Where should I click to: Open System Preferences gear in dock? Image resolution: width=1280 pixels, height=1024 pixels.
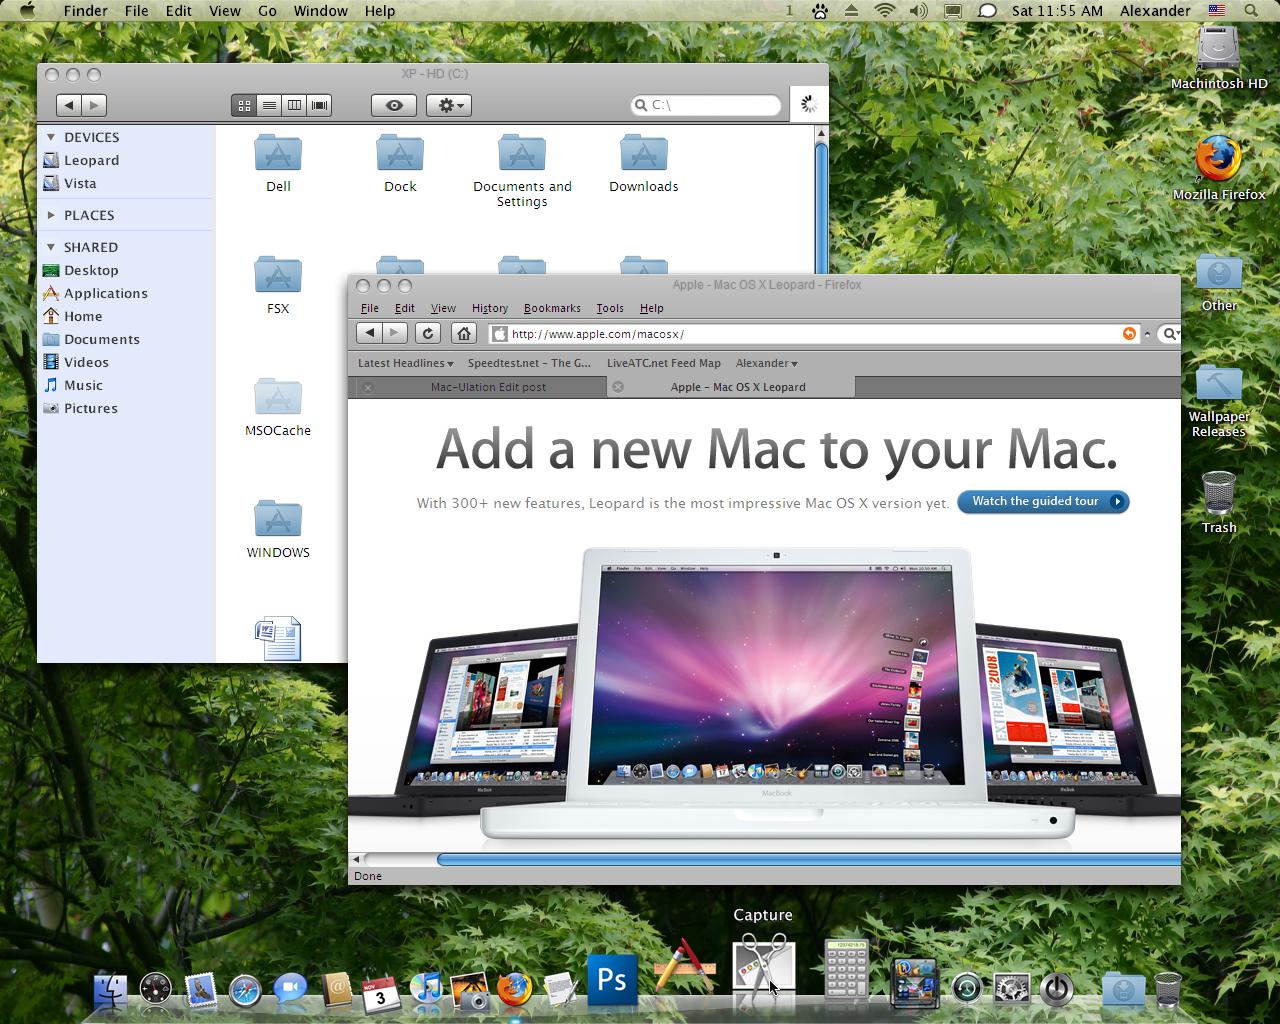[1012, 989]
